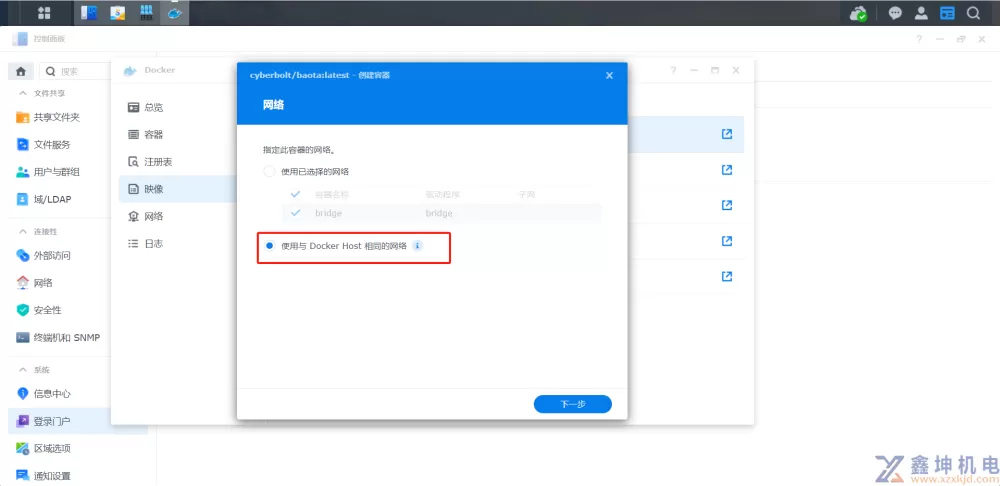Image resolution: width=1000 pixels, height=486 pixels.
Task: Open the main menu grid icon
Action: [x=45, y=13]
